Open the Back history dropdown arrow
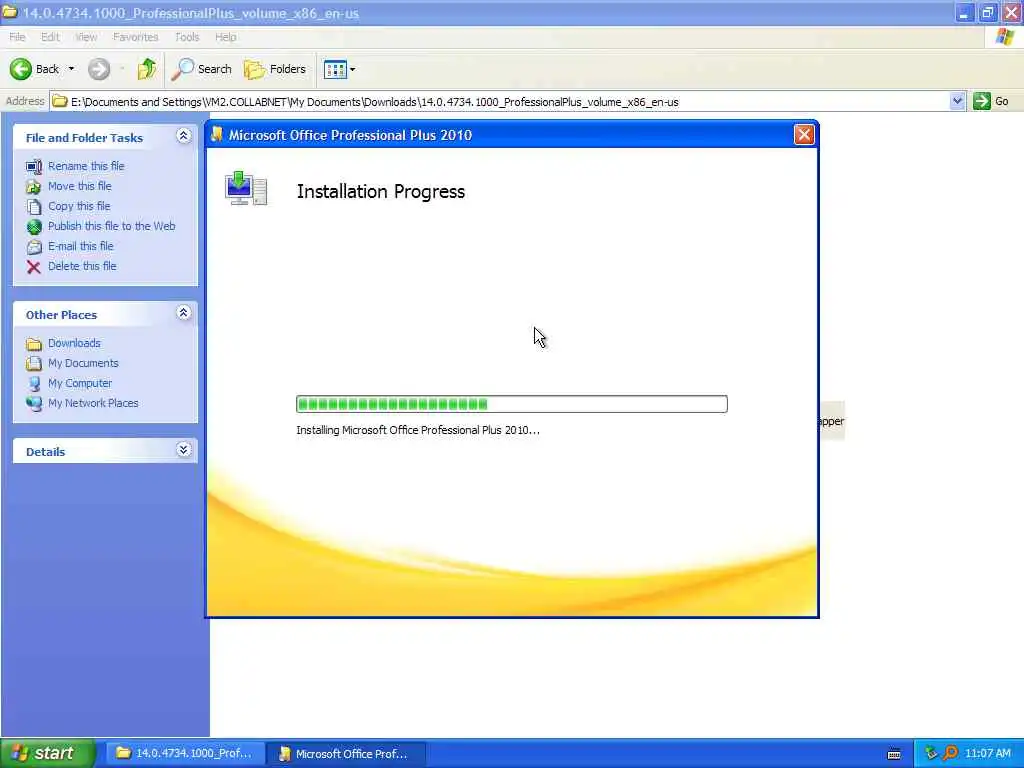1024x768 pixels. point(71,69)
